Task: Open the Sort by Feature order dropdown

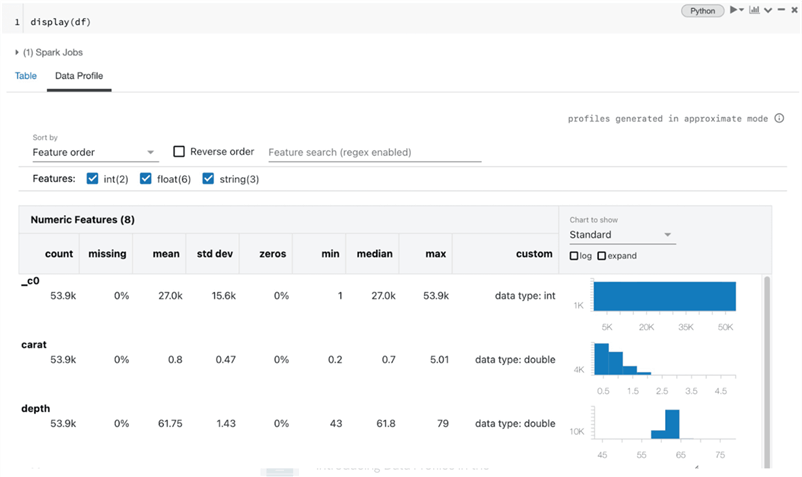Action: 94,153
